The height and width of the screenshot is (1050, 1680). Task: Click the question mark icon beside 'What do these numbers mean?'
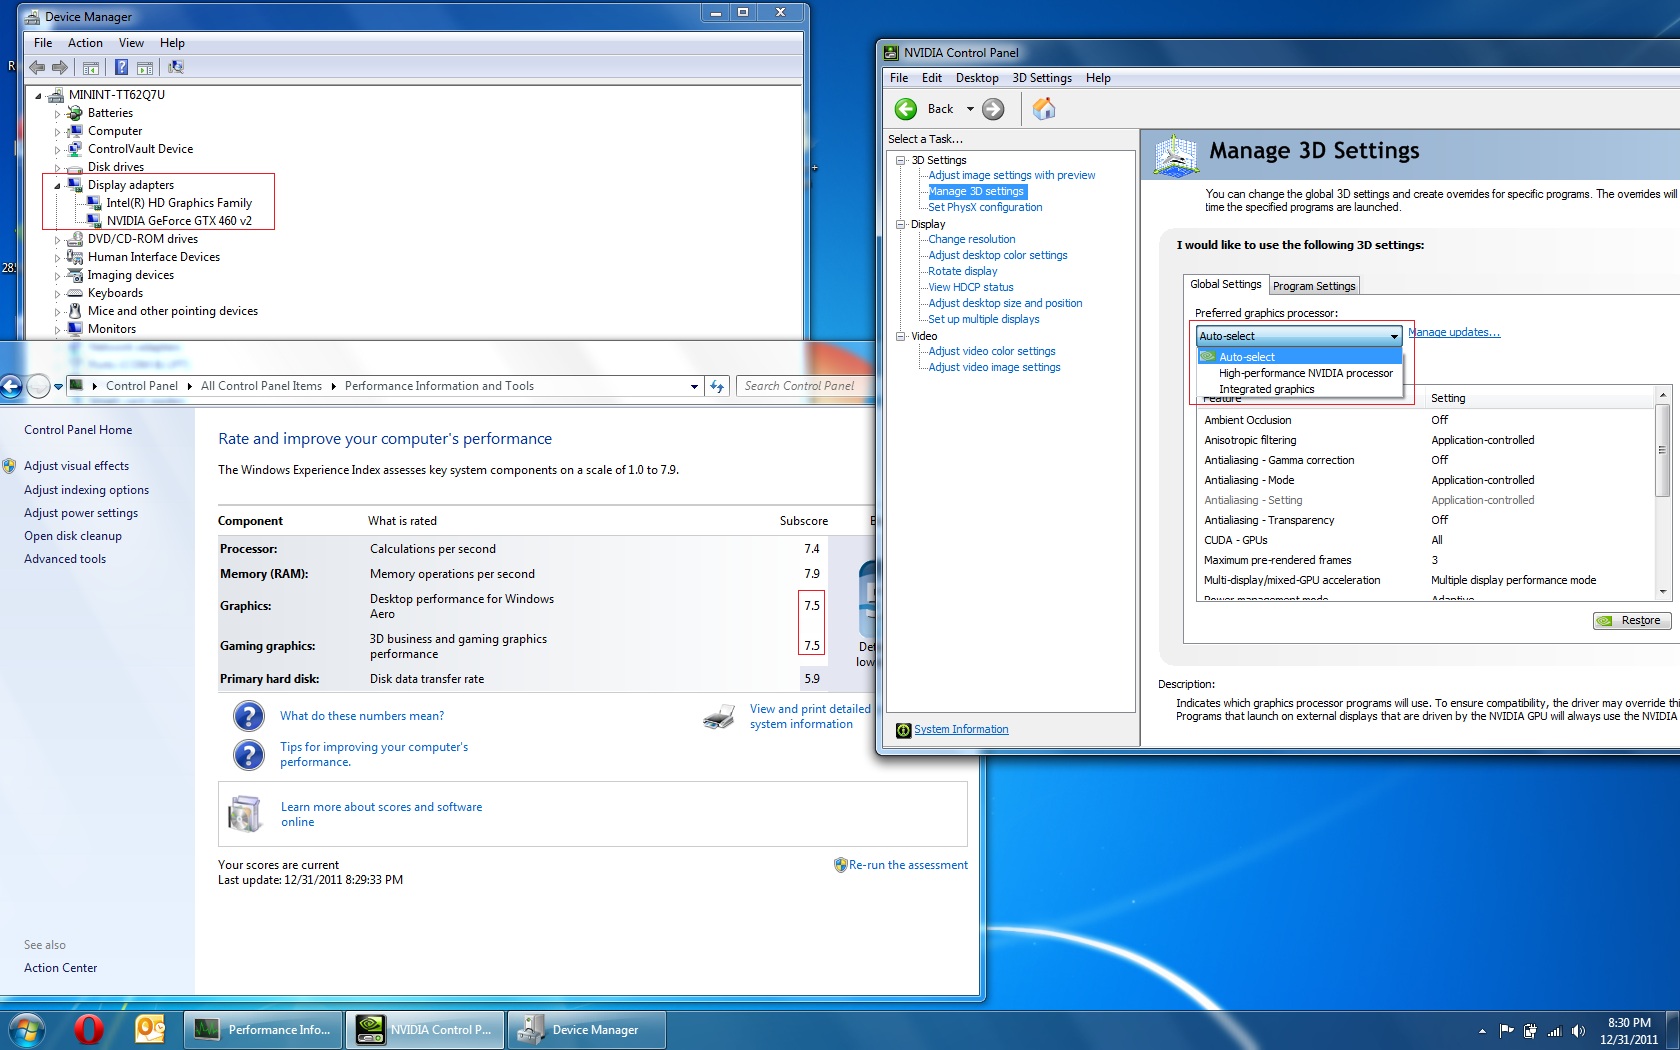pos(249,716)
